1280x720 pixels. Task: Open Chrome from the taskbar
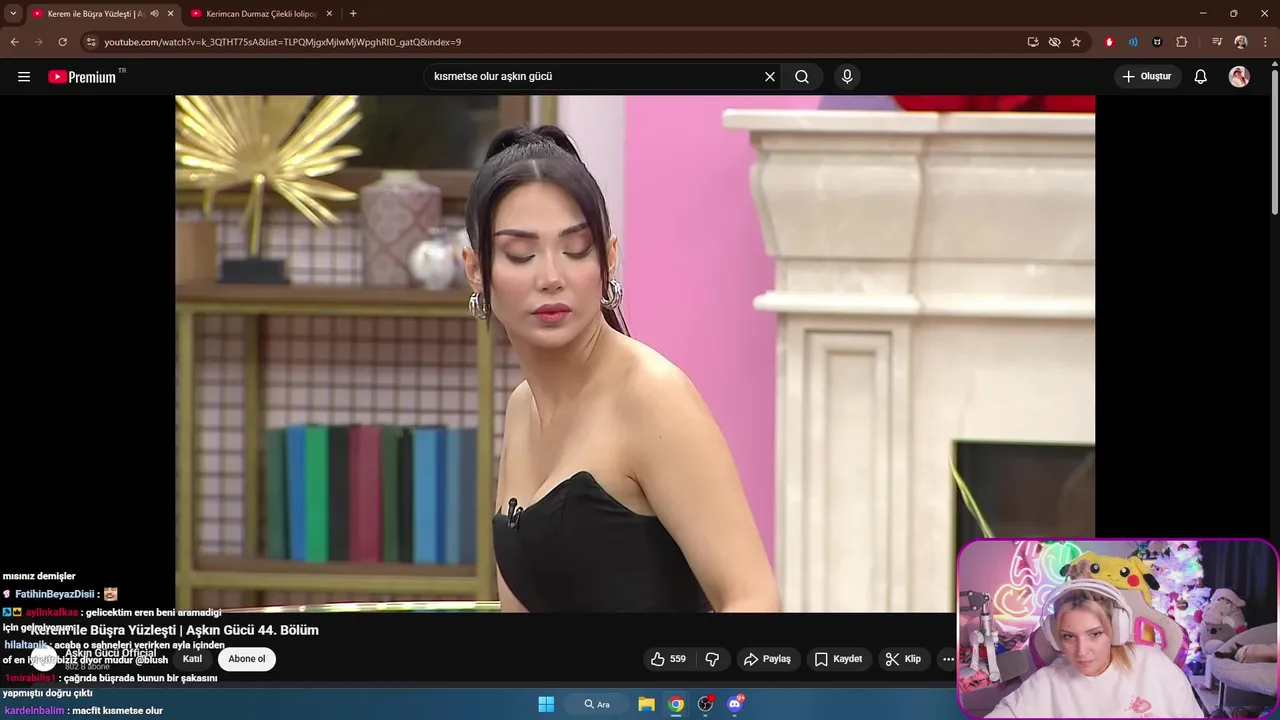[x=676, y=704]
